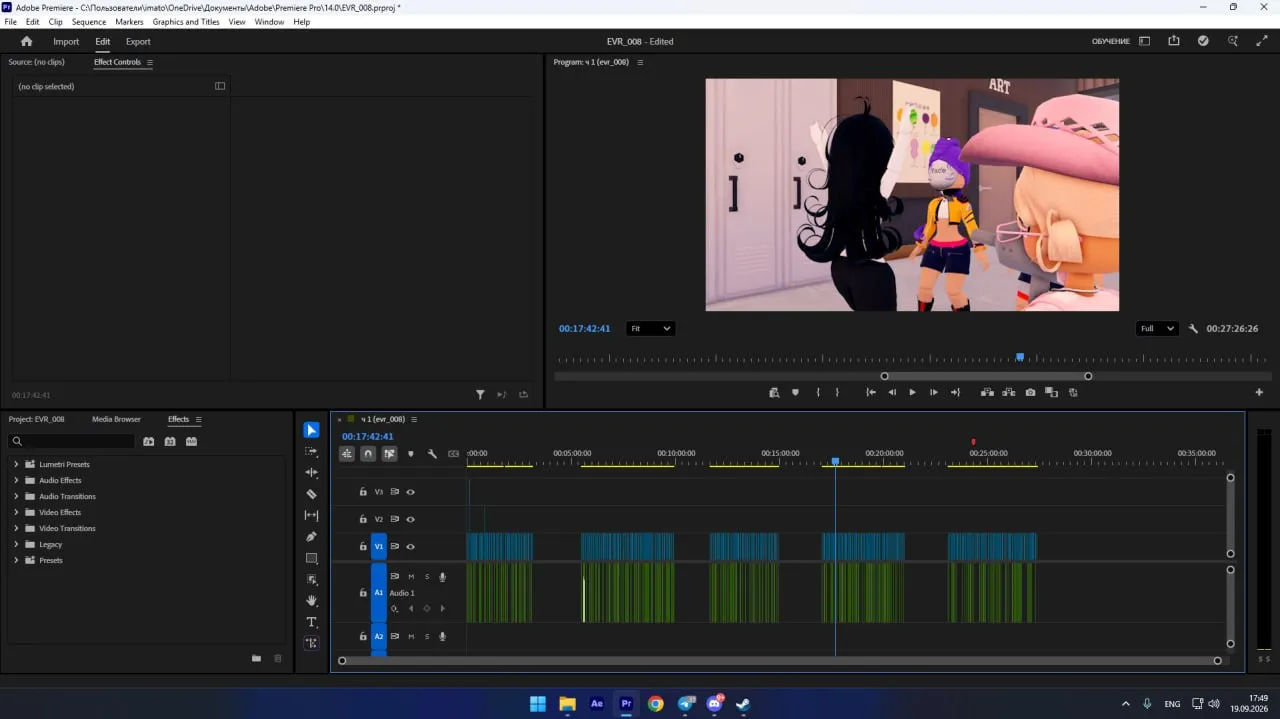
Task: Toggle lock on track V1
Action: coord(363,546)
